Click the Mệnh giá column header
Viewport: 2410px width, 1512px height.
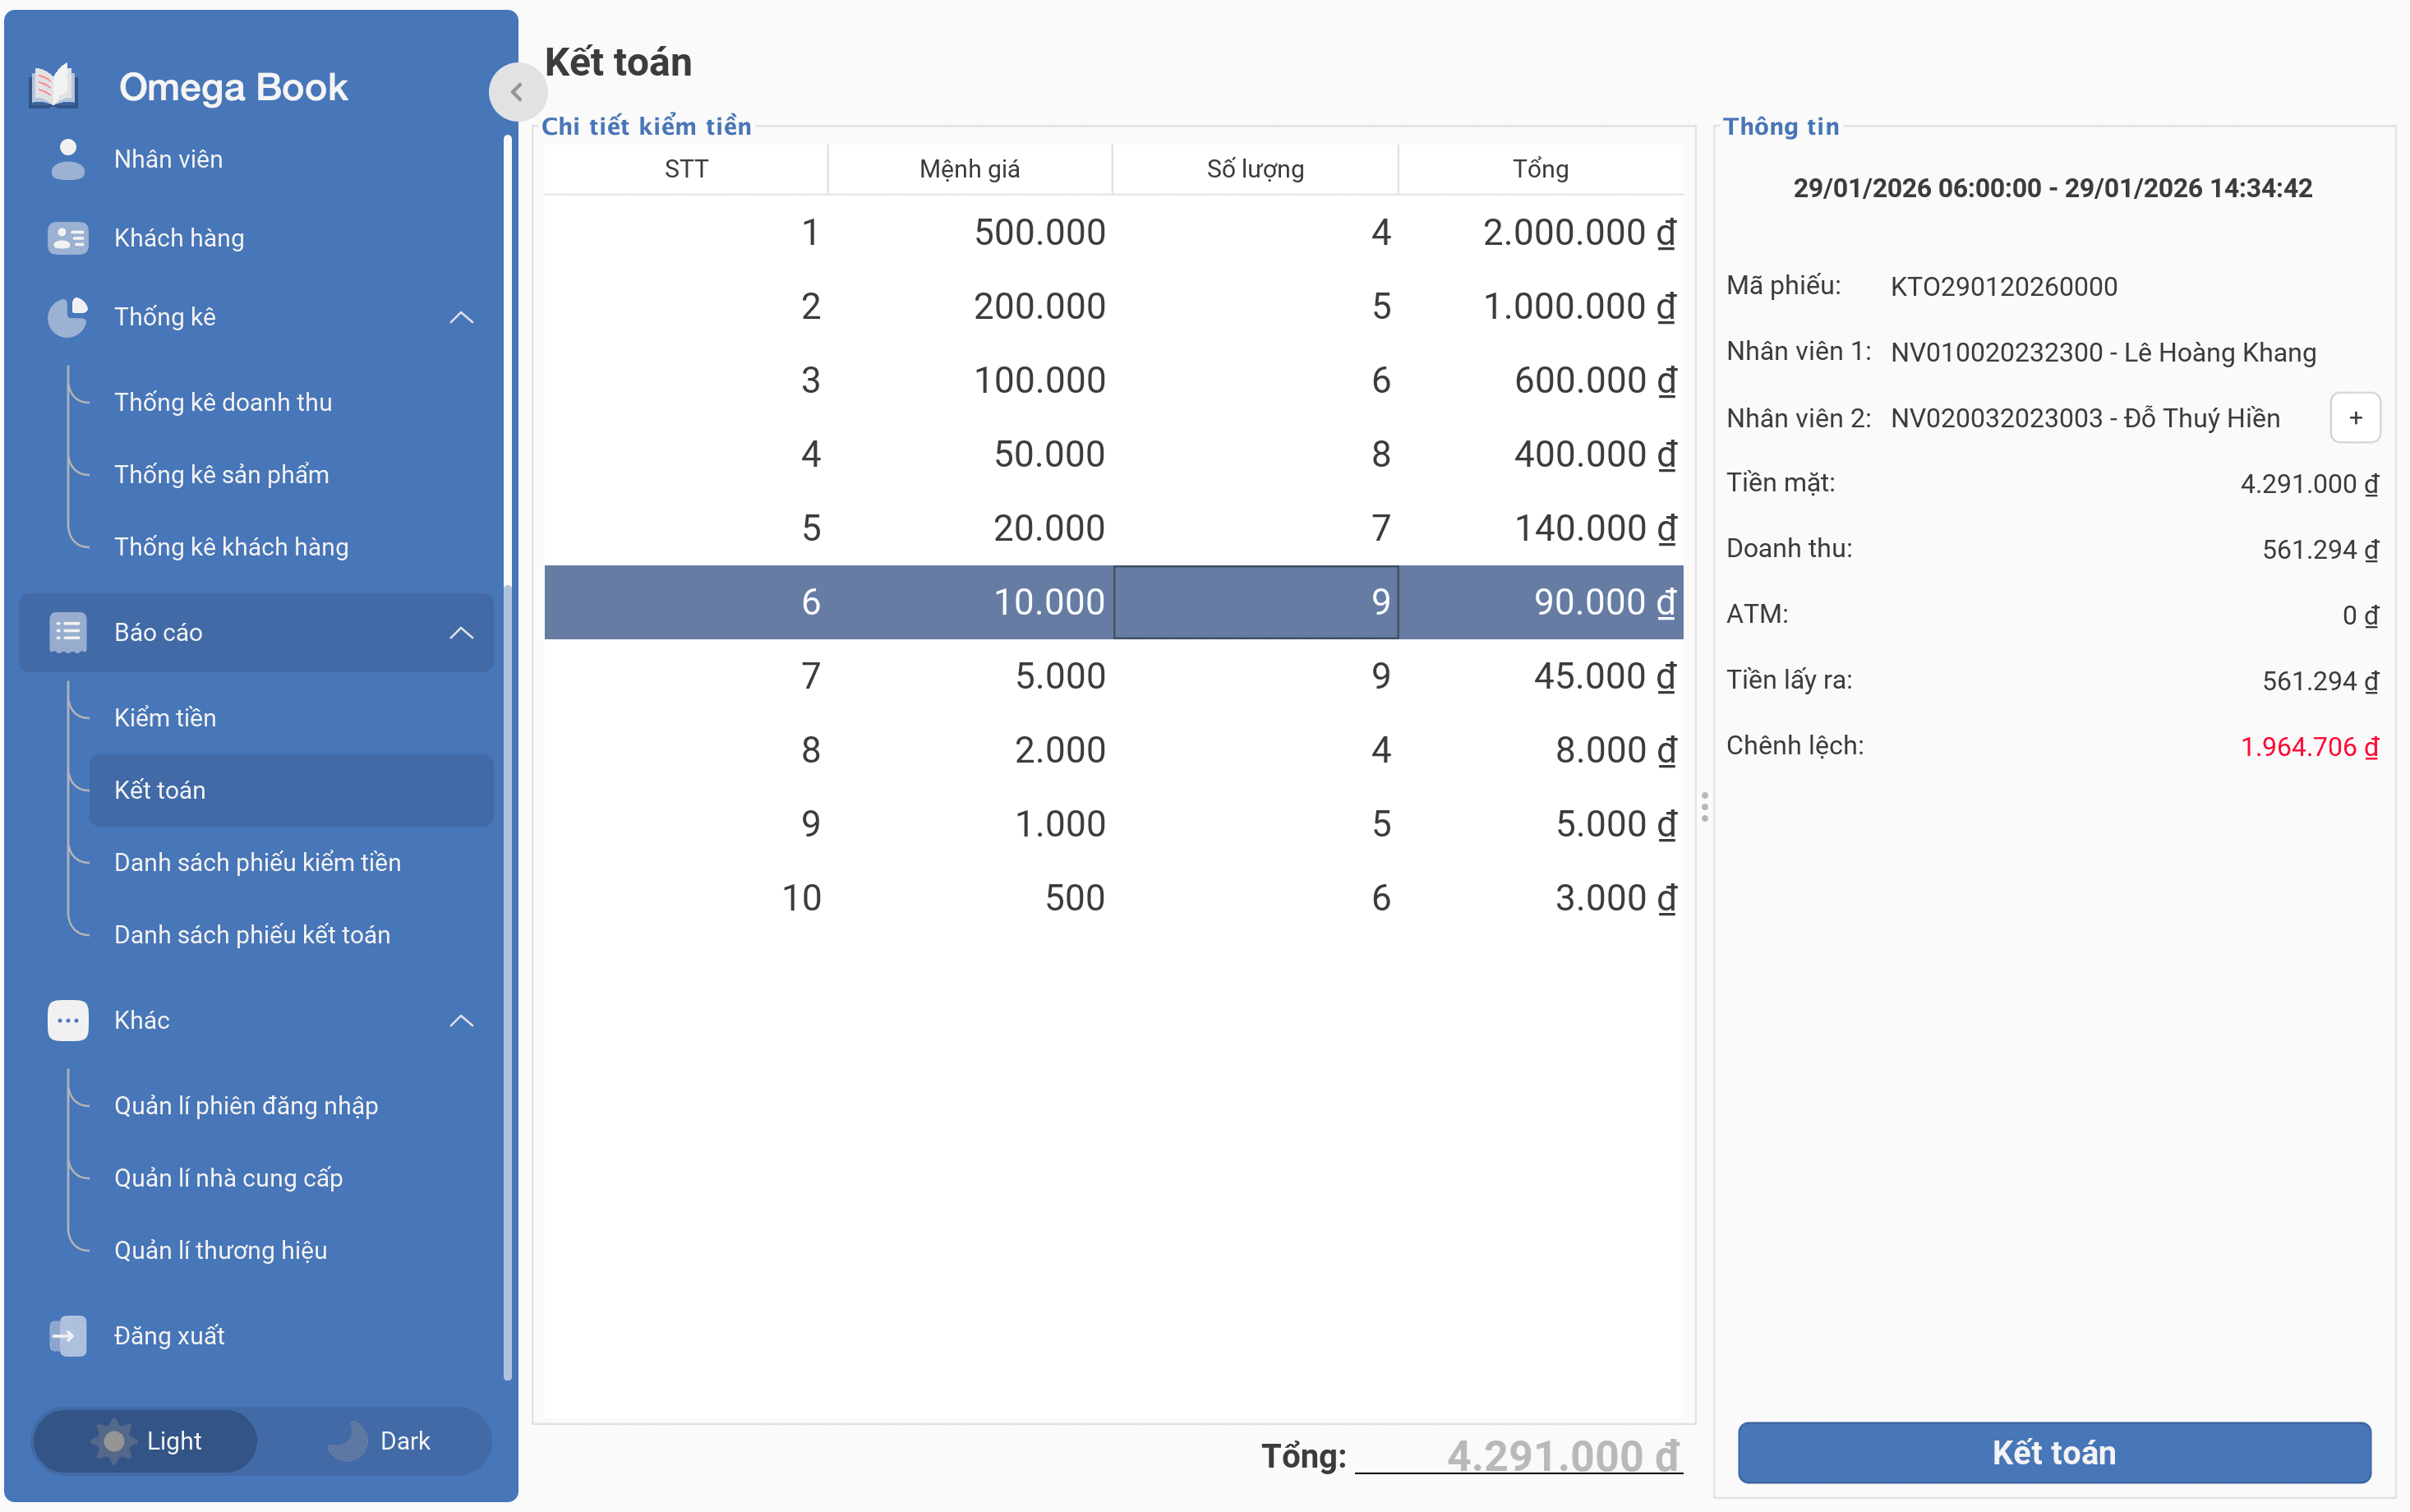click(970, 169)
